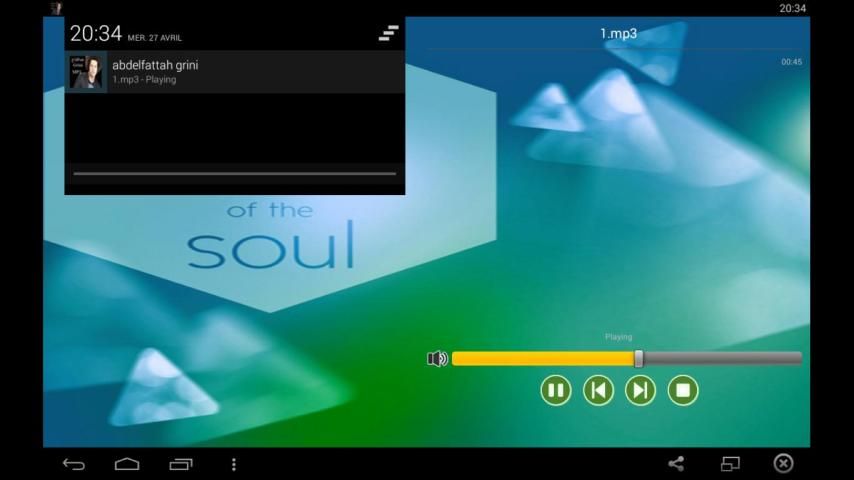This screenshot has width=854, height=480.
Task: Click the album art thumbnail in notification
Action: click(x=86, y=72)
